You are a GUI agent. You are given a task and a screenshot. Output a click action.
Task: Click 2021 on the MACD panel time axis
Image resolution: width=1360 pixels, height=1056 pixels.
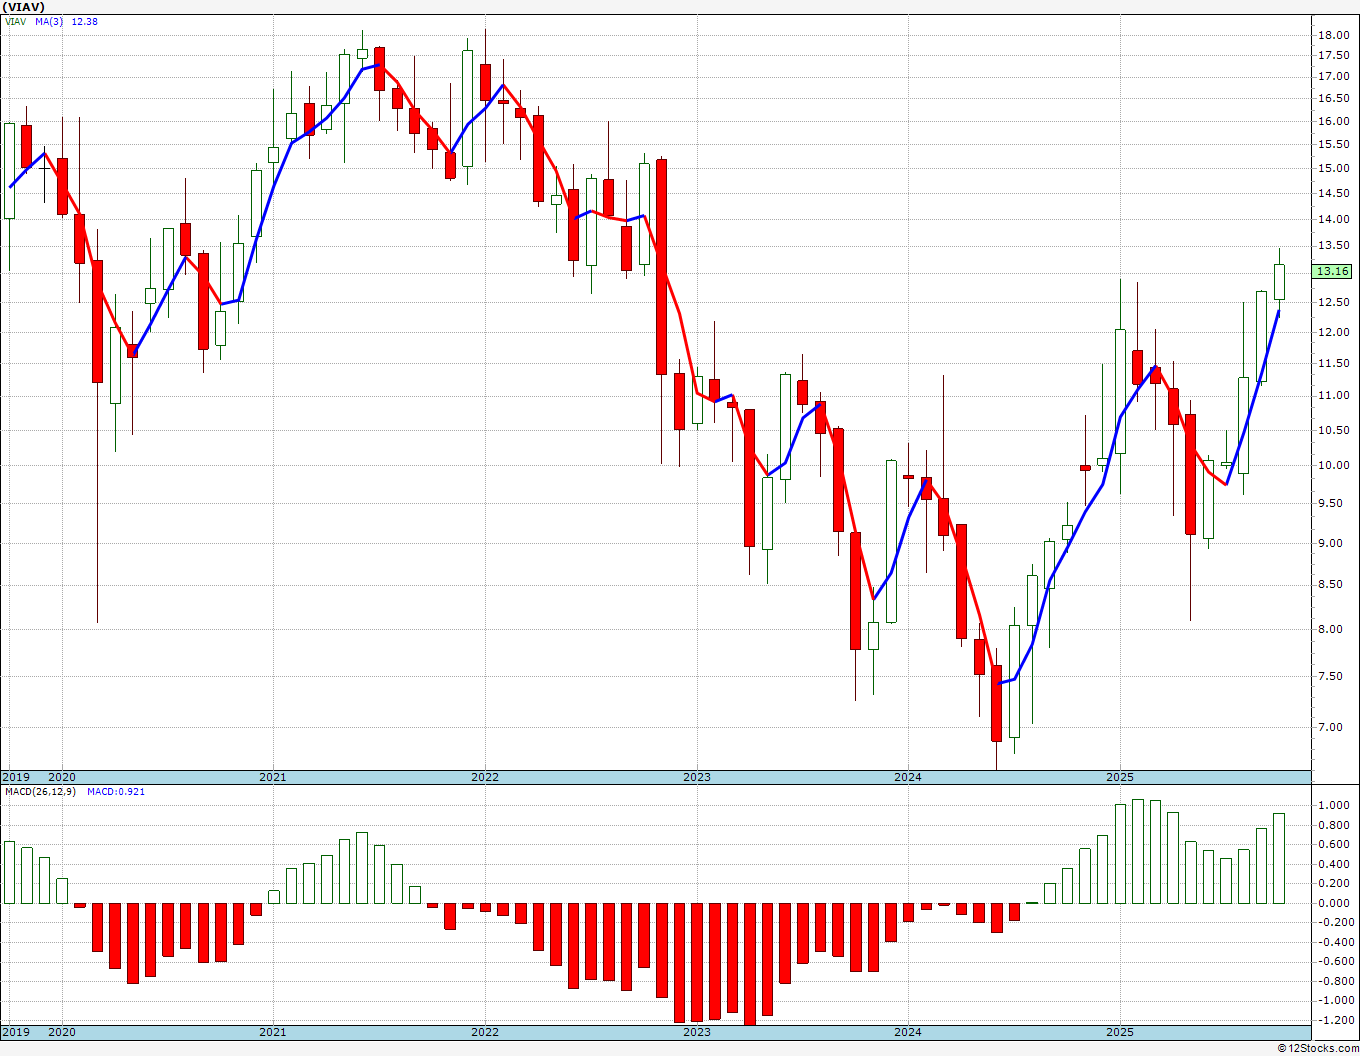[273, 1032]
